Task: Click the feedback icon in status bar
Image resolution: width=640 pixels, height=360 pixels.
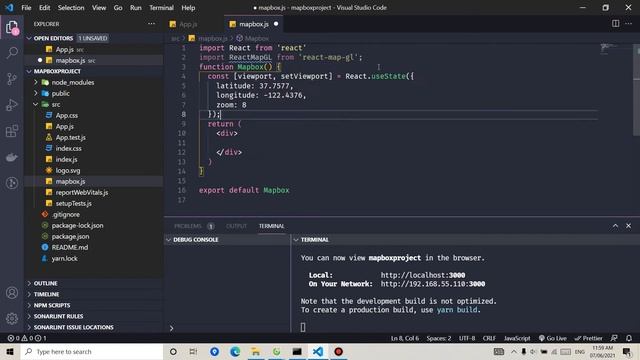Action: tap(614, 338)
